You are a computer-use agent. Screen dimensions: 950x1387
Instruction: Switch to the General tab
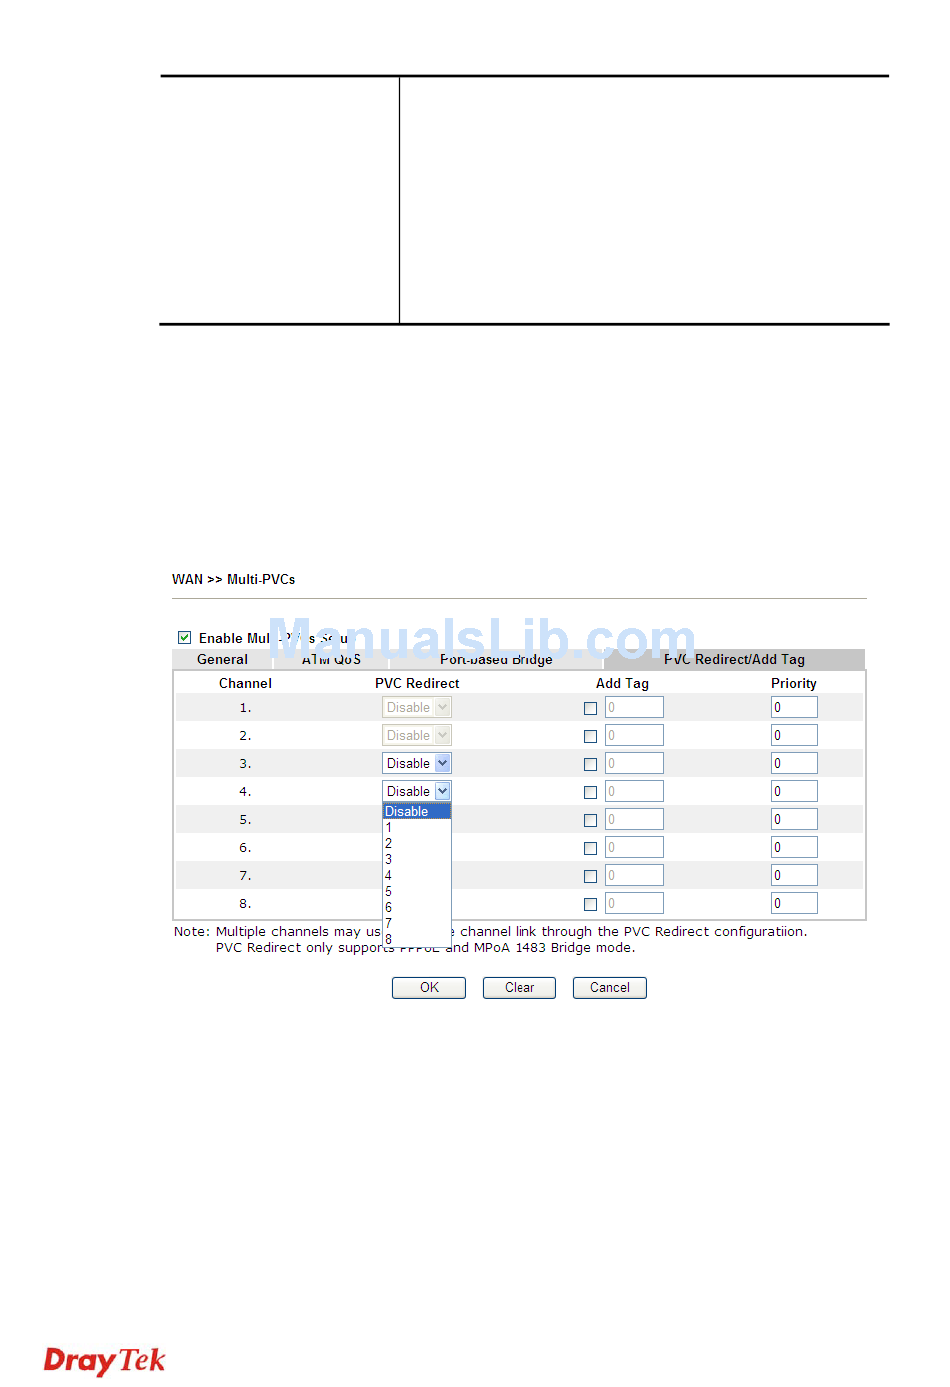(222, 659)
